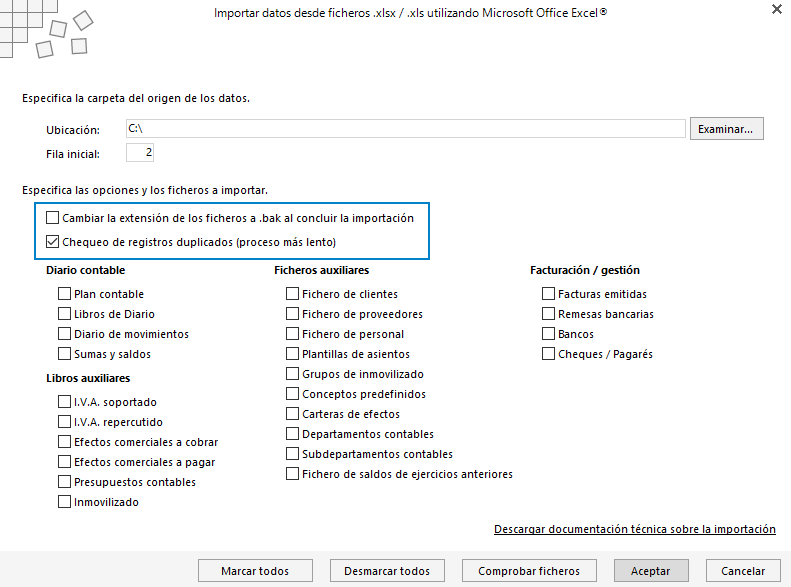Viewport: 791px width, 587px height.
Task: Enable Plantillas de asientos import
Action: click(x=292, y=354)
